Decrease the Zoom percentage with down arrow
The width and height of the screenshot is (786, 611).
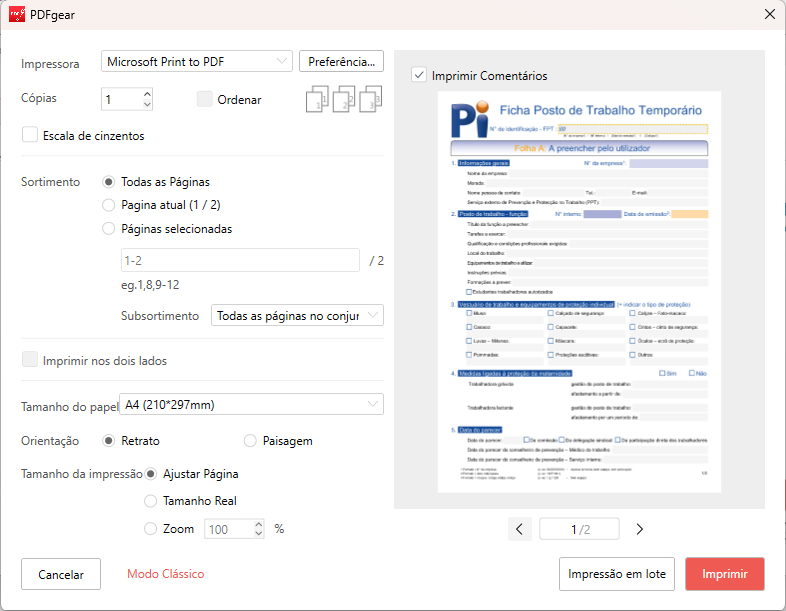pyautogui.click(x=259, y=534)
